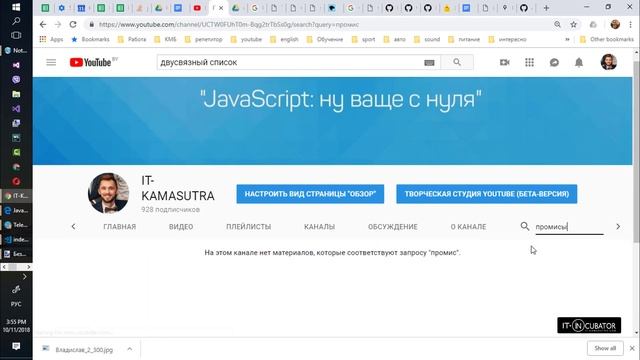The width and height of the screenshot is (640, 360).
Task: Open the ВИДЕО channel tab
Action: pos(181,227)
